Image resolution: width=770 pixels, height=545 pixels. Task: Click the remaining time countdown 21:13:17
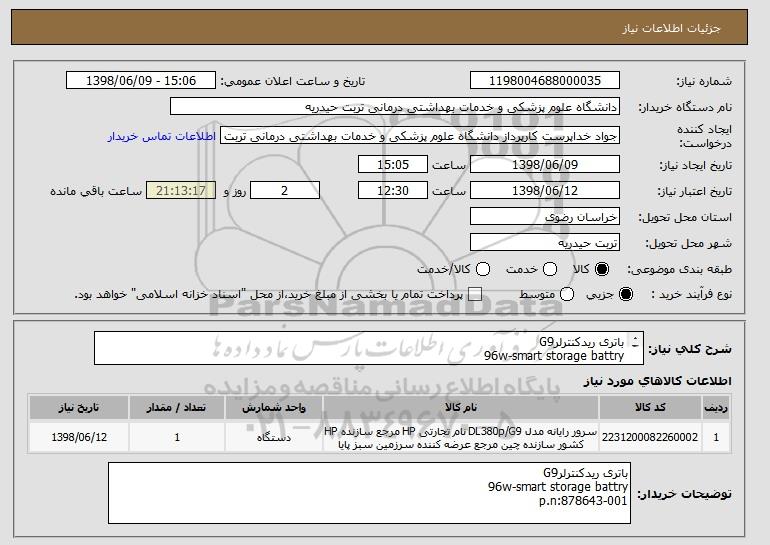coord(181,191)
